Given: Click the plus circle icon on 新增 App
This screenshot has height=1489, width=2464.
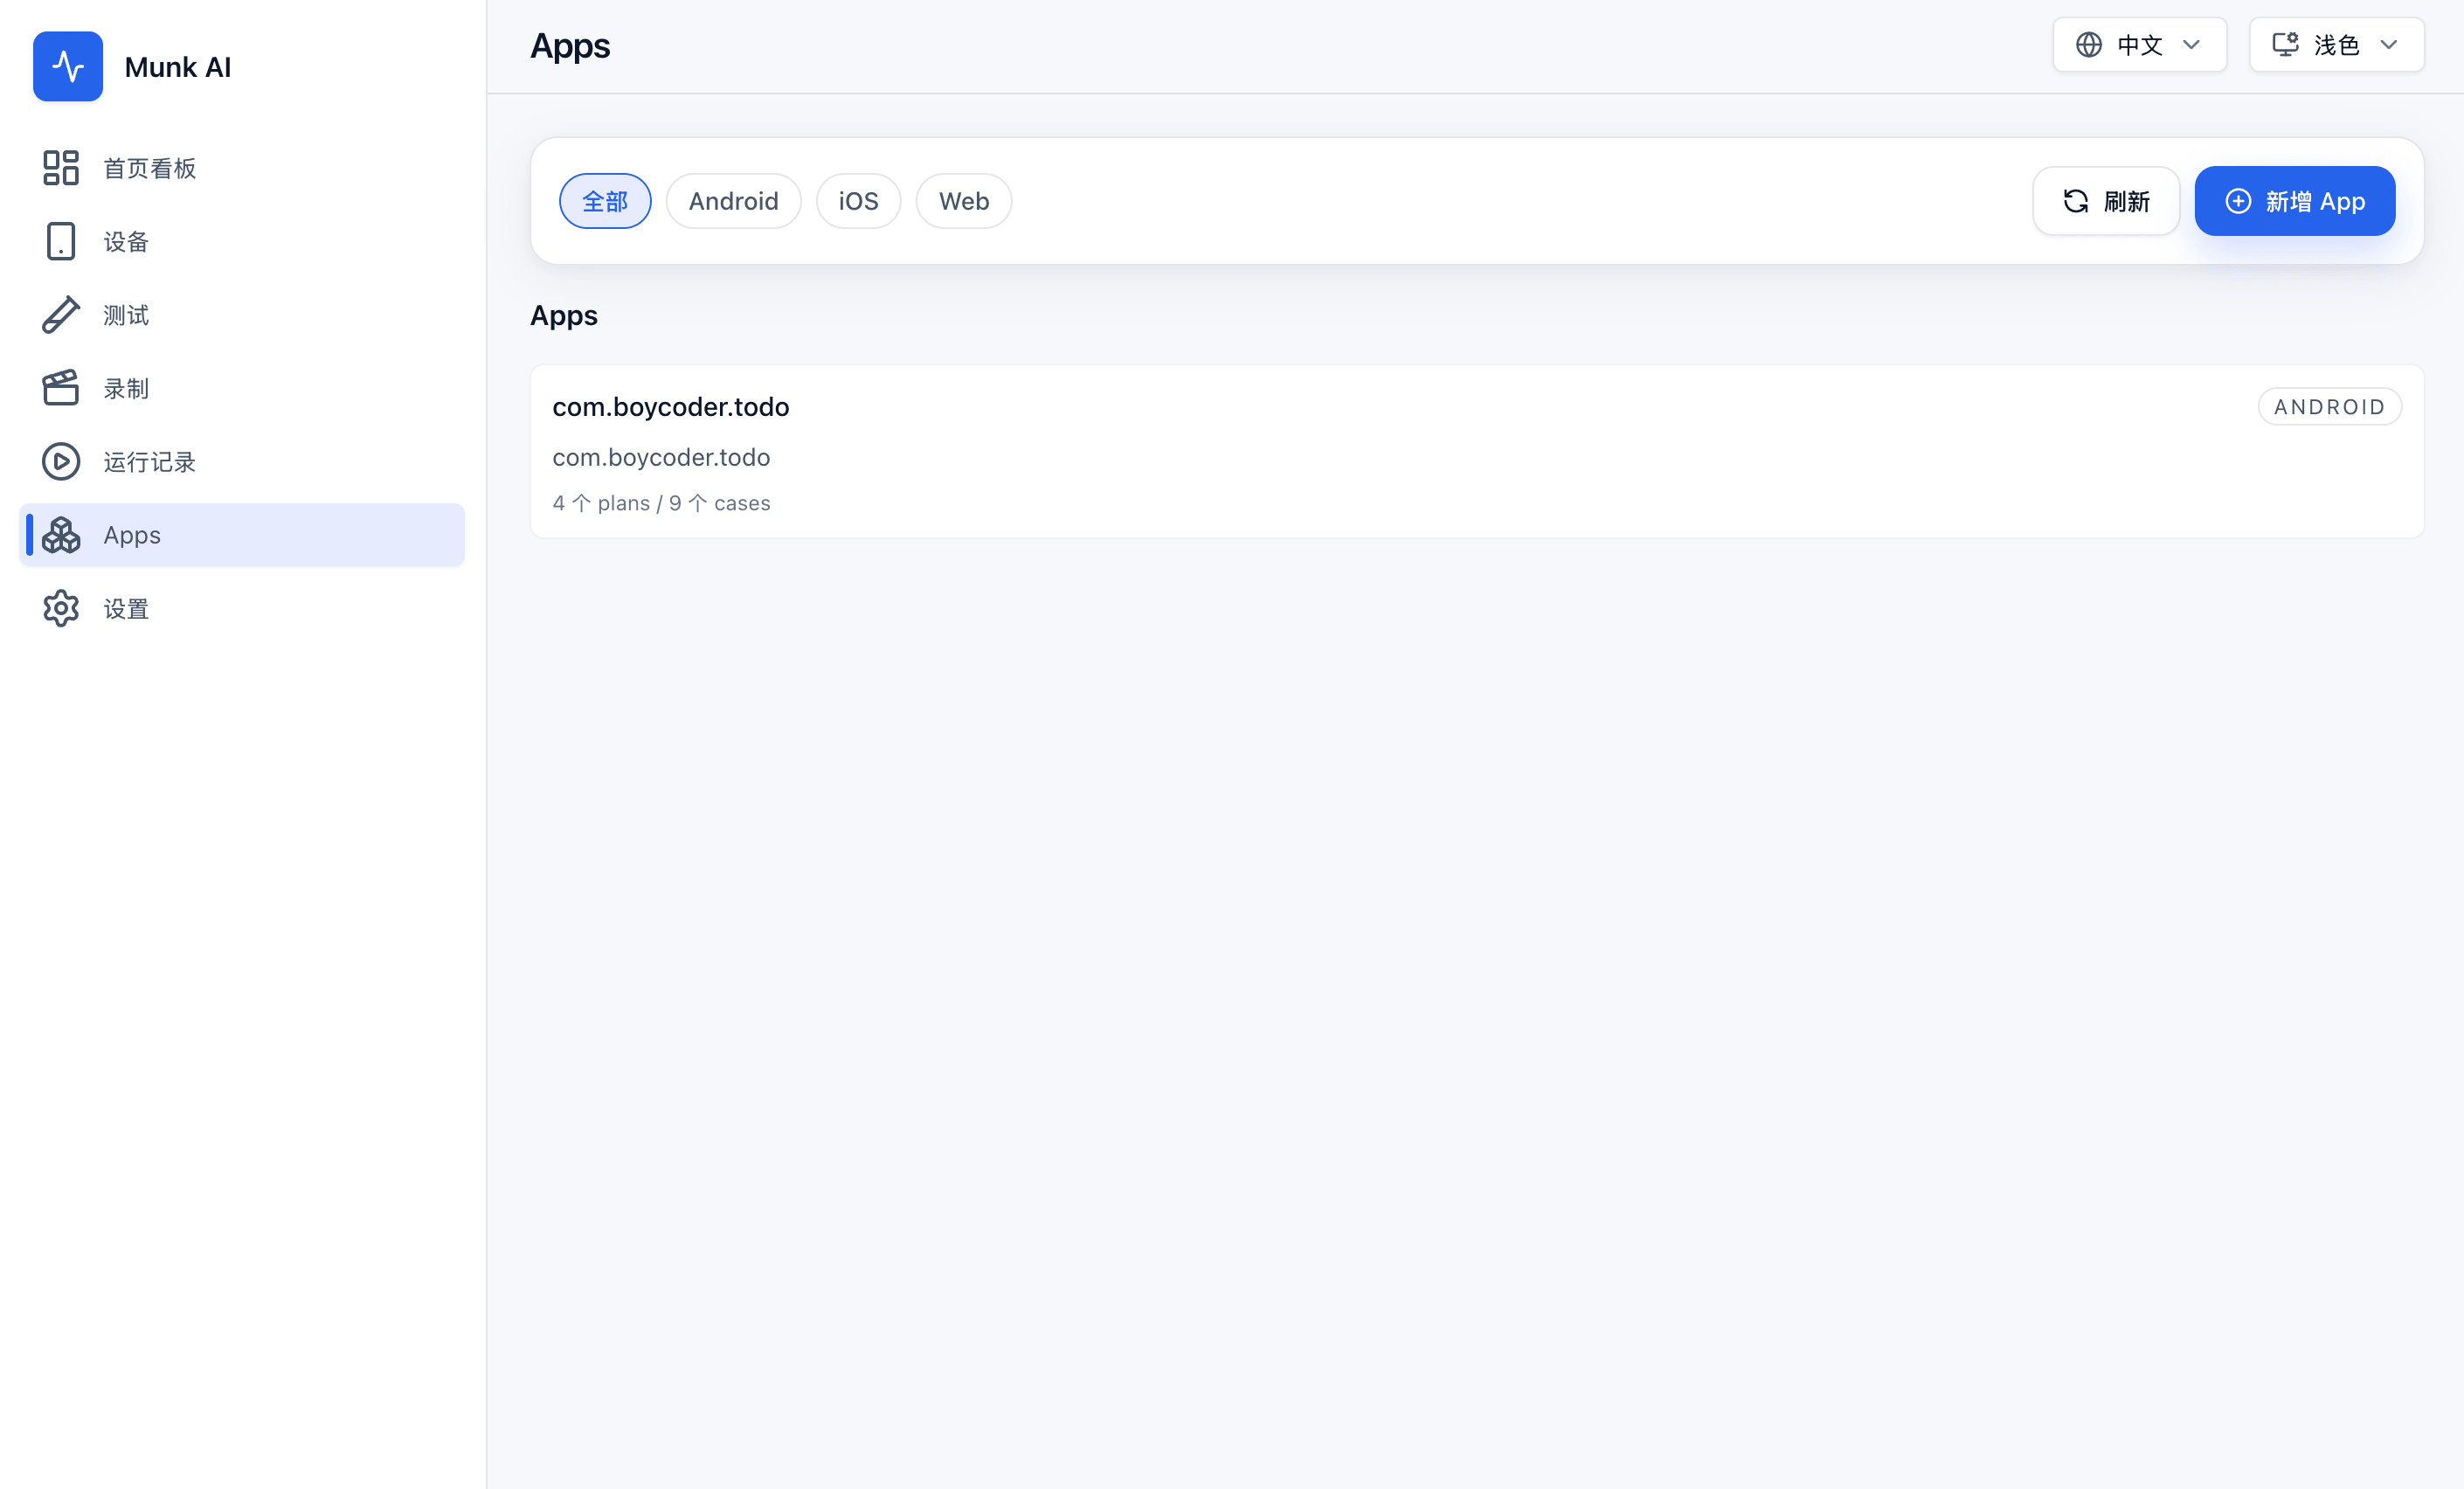Looking at the screenshot, I should click(2238, 201).
